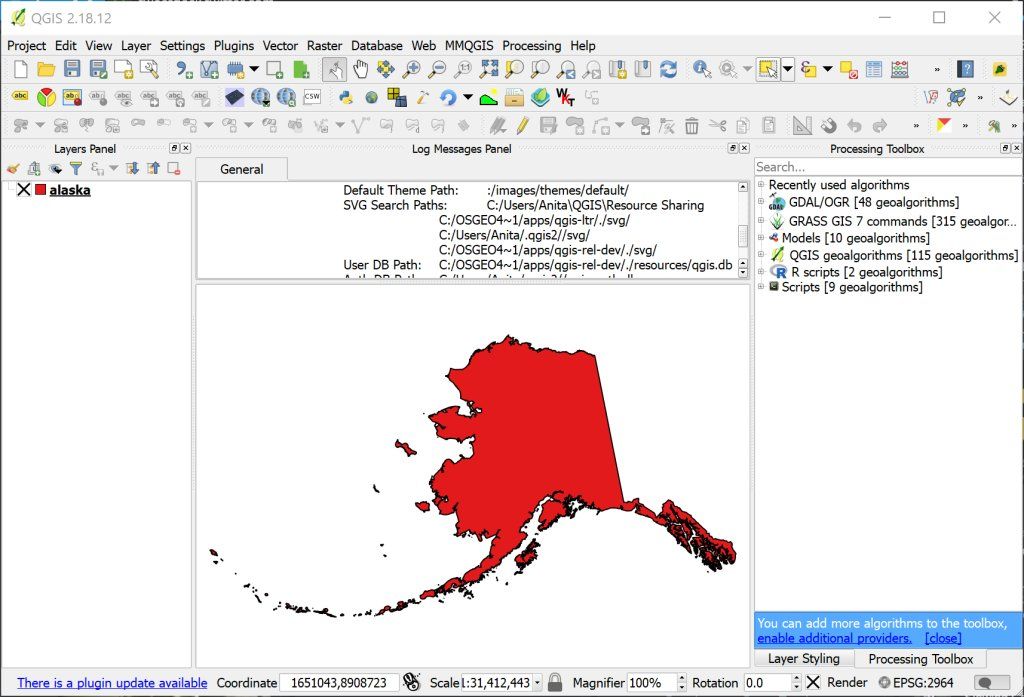Toggle the scale lock padlock icon

555,683
